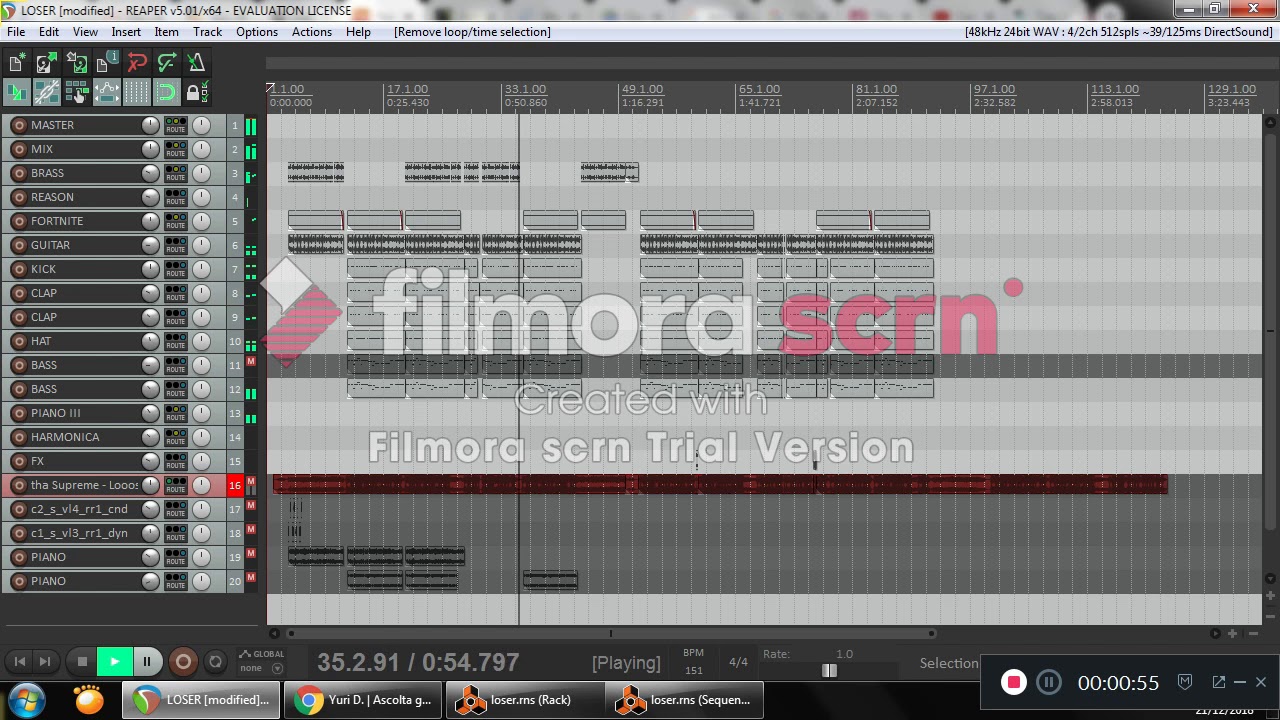Toggle auto-crossfade toolbar icon

point(16,93)
